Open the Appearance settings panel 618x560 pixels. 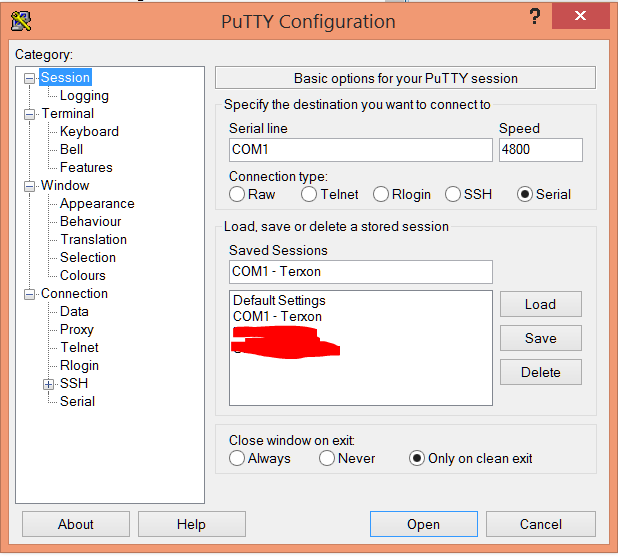96,203
